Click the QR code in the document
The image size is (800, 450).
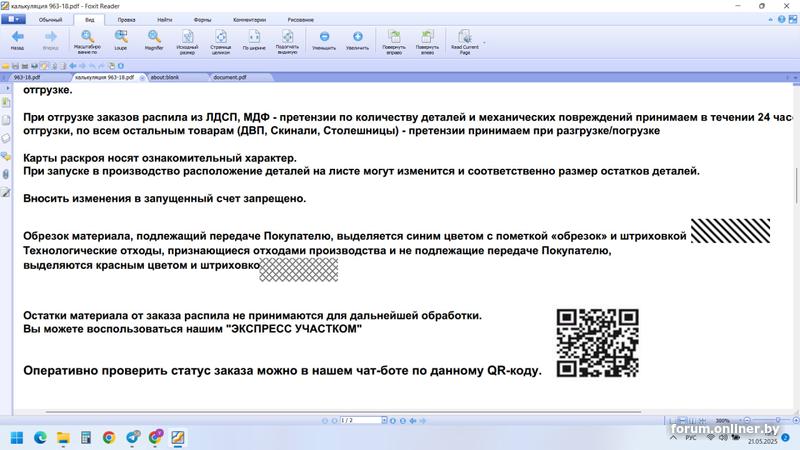(x=597, y=343)
